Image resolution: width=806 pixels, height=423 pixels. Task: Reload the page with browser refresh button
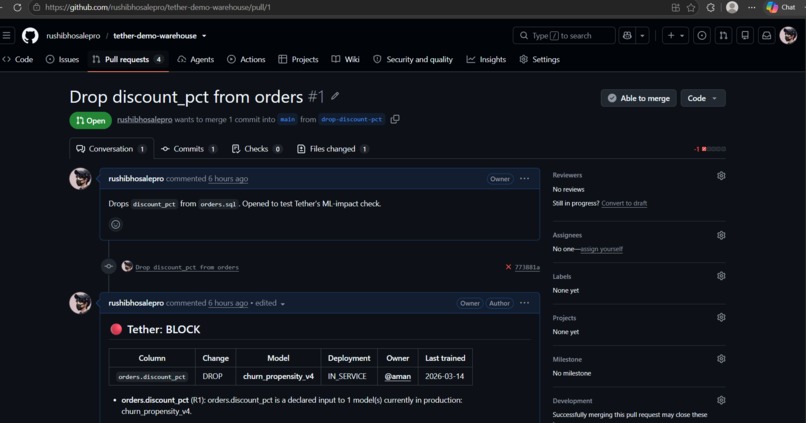(x=17, y=7)
